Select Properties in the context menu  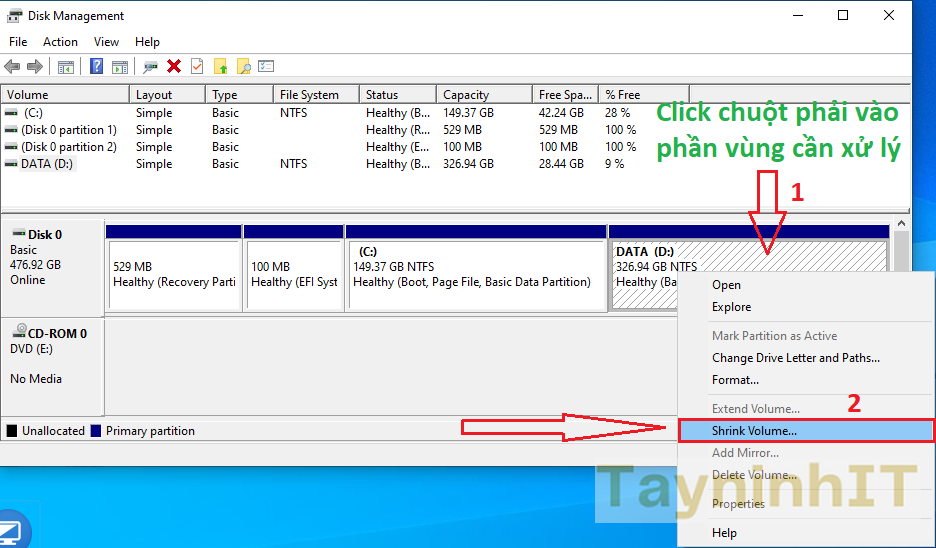tap(738, 504)
